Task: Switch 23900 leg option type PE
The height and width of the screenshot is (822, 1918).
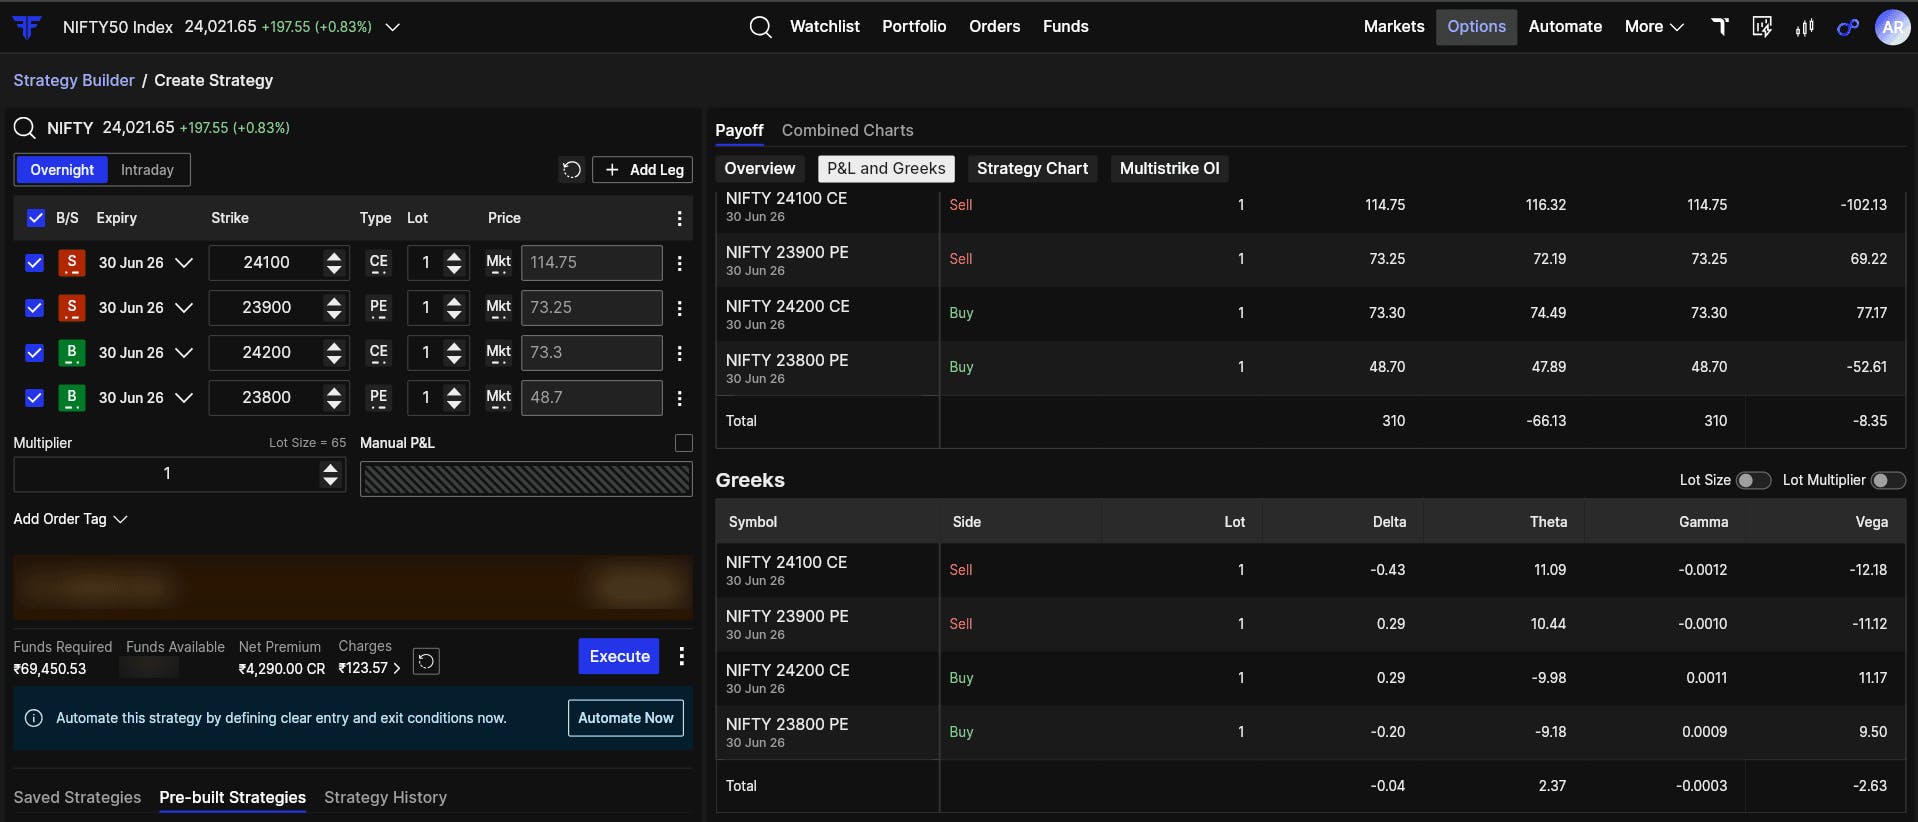Action: click(x=378, y=308)
